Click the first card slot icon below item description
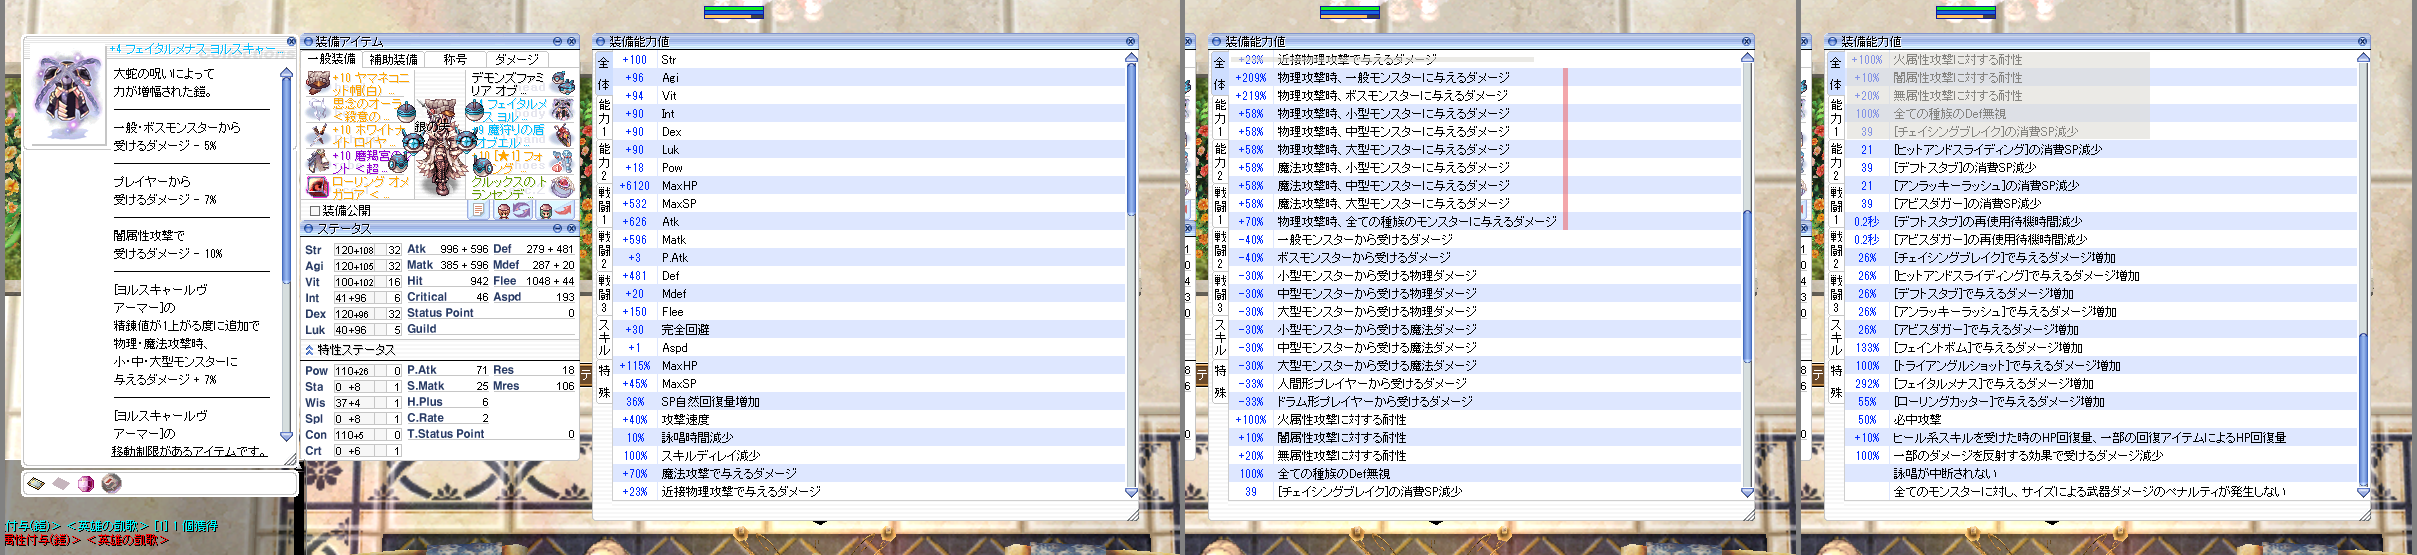This screenshot has width=2417, height=555. pos(37,484)
